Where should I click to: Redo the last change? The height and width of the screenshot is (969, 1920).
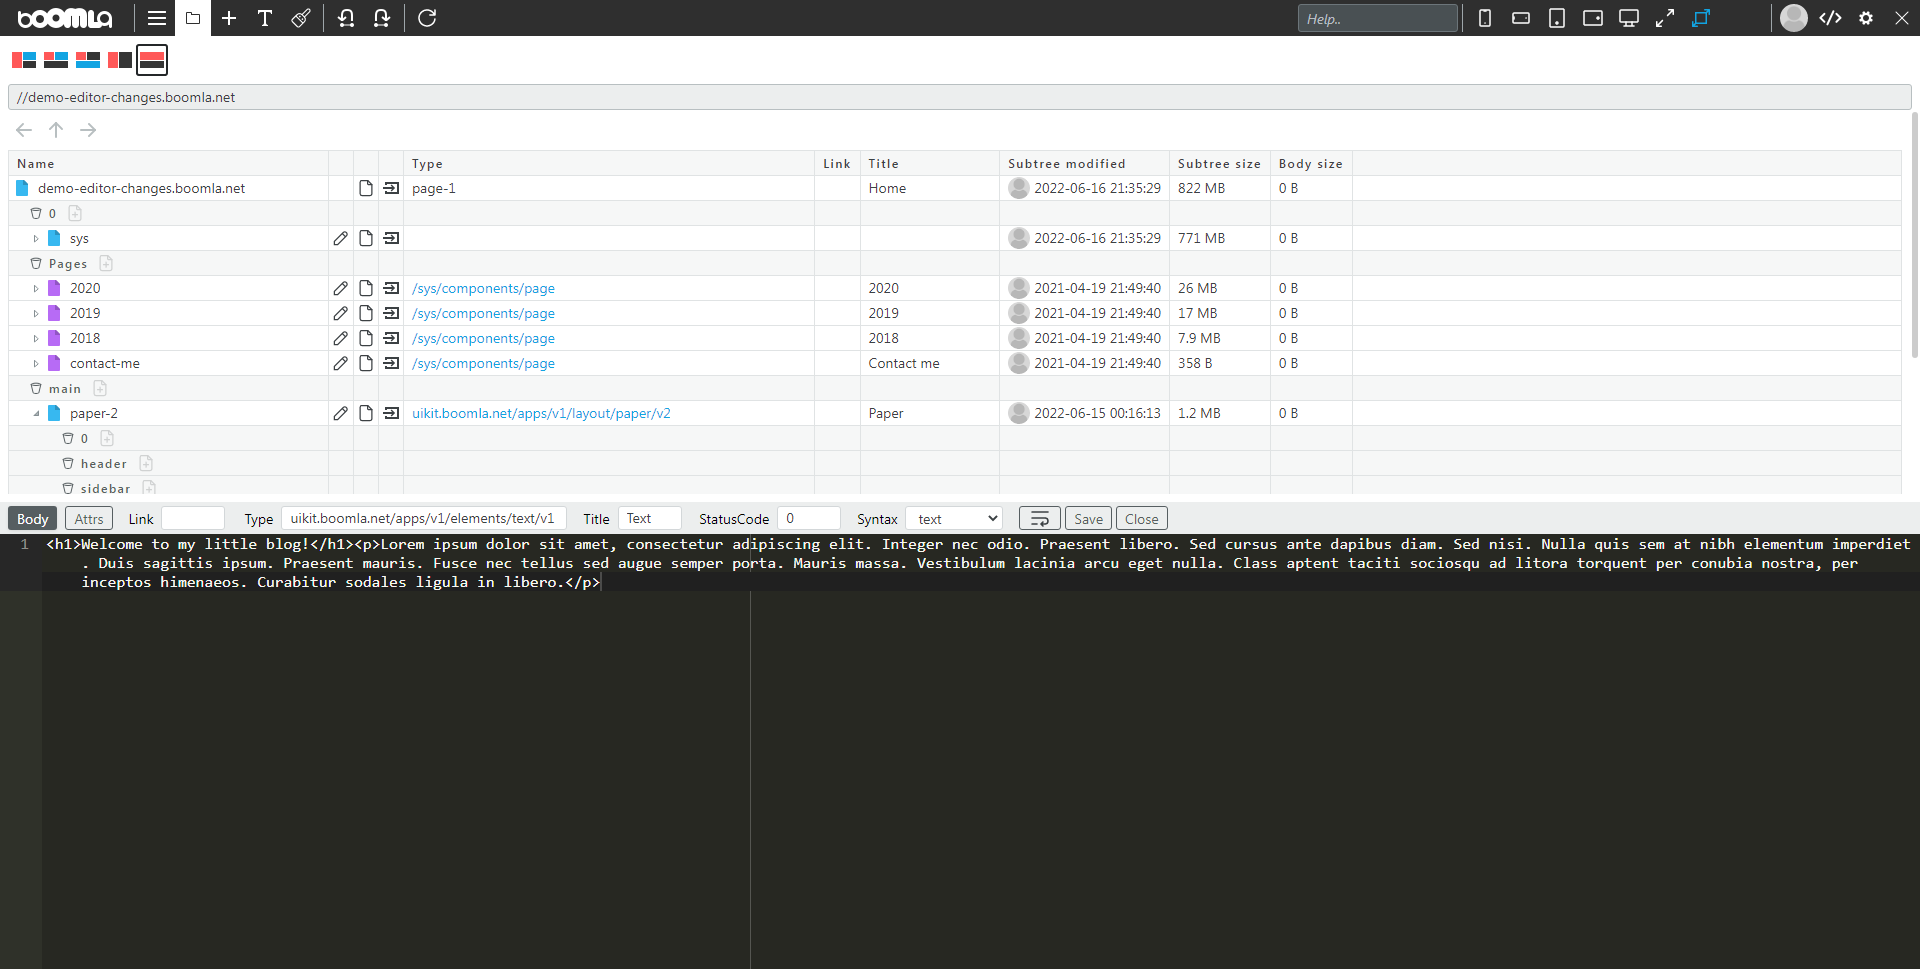point(382,18)
